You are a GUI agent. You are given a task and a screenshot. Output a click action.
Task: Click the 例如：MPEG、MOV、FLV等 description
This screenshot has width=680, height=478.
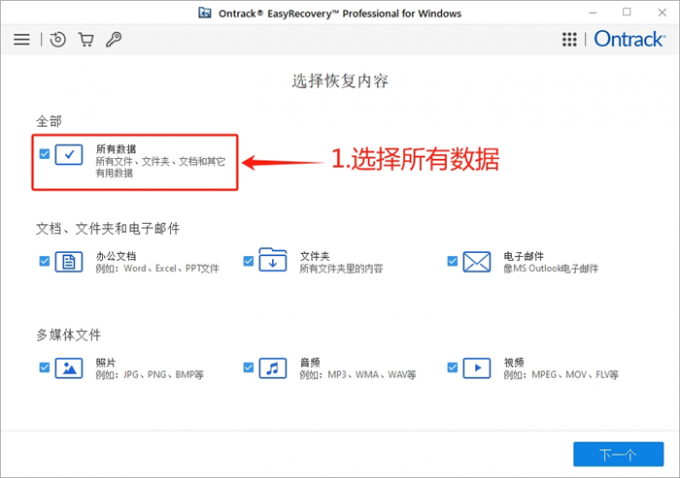[x=561, y=374]
